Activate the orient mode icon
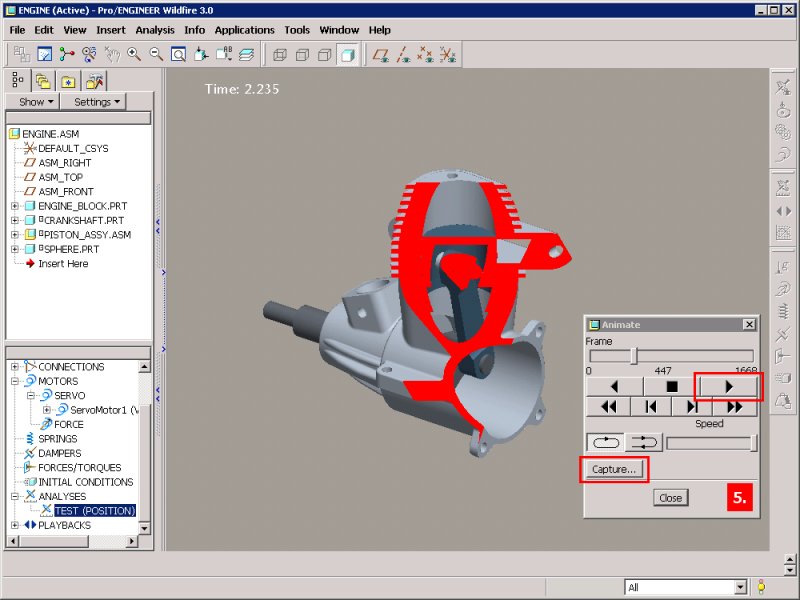800x600 pixels. point(89,54)
